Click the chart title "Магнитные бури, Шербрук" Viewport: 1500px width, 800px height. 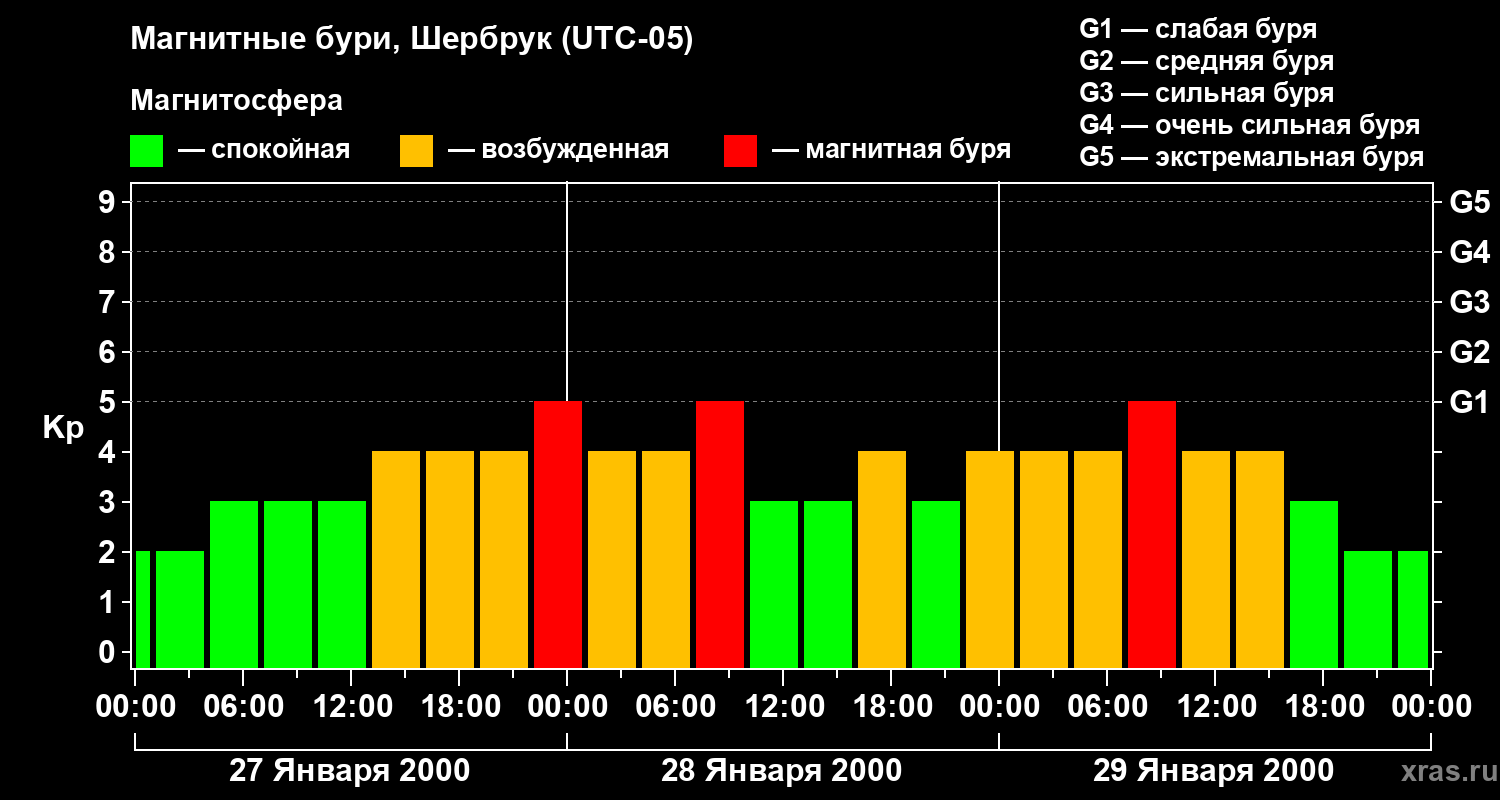(411, 40)
